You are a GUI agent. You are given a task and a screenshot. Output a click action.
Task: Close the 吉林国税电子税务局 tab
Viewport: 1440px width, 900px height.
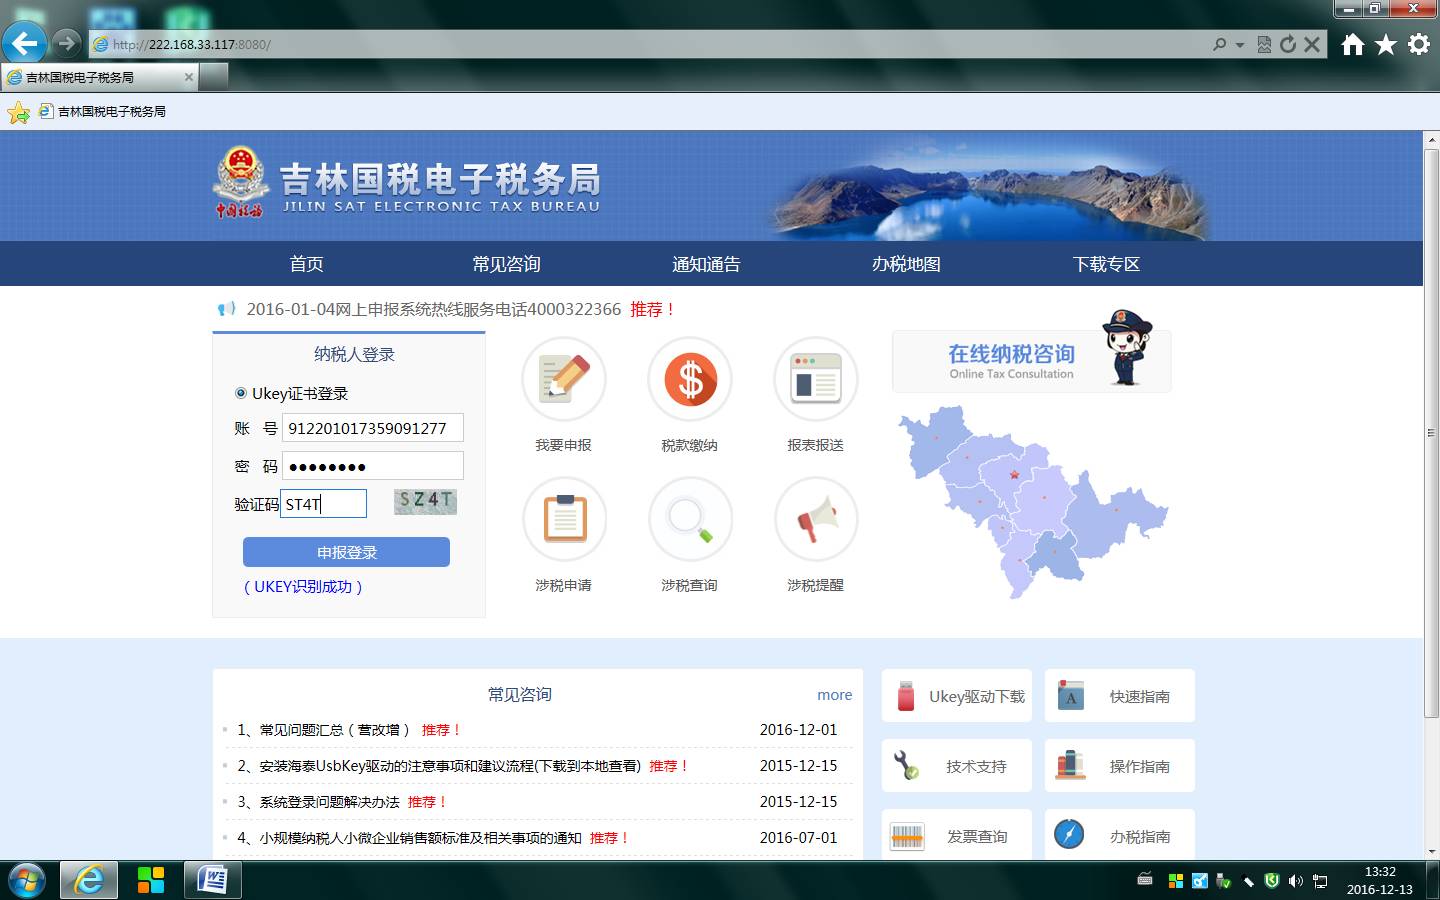(188, 77)
